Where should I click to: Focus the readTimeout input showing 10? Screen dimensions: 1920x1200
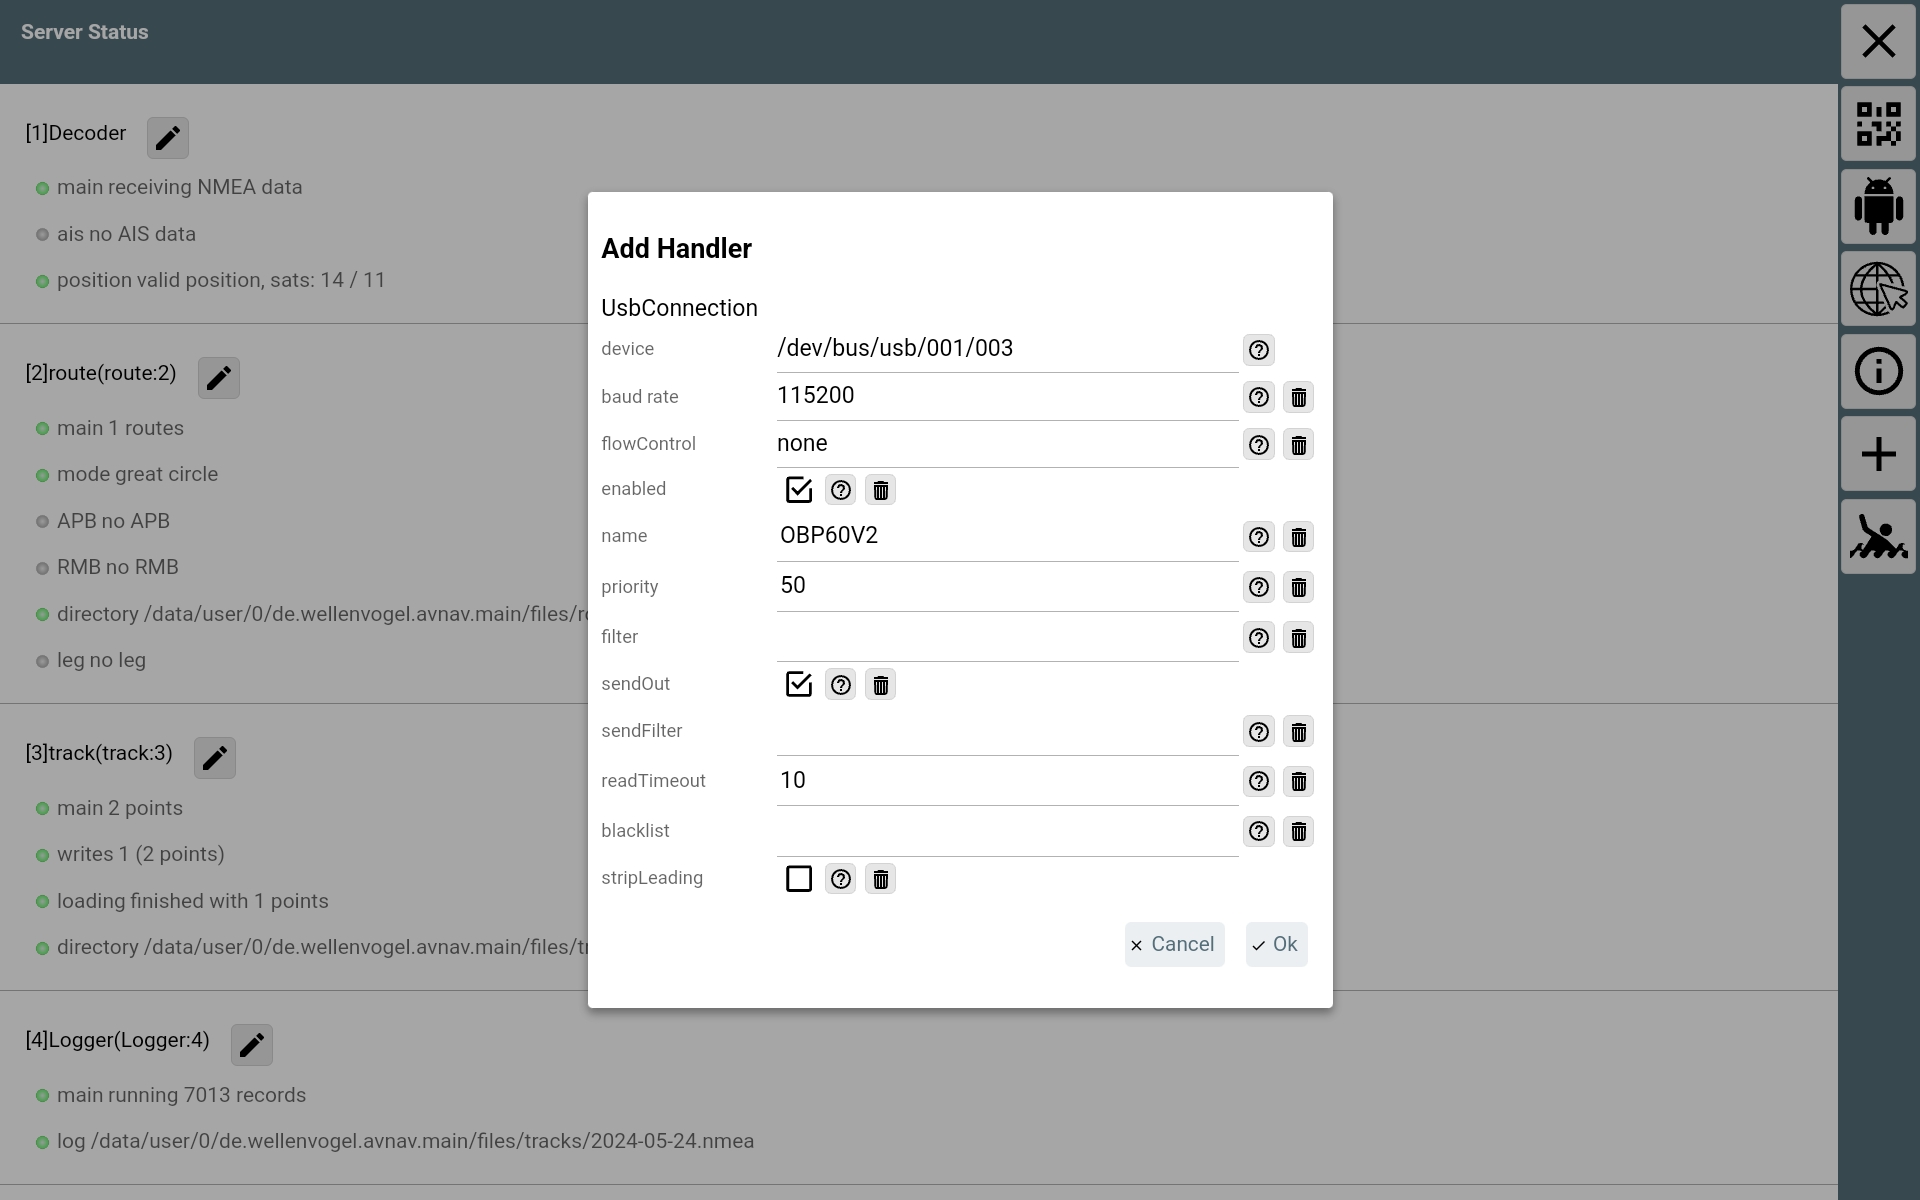click(x=1007, y=780)
